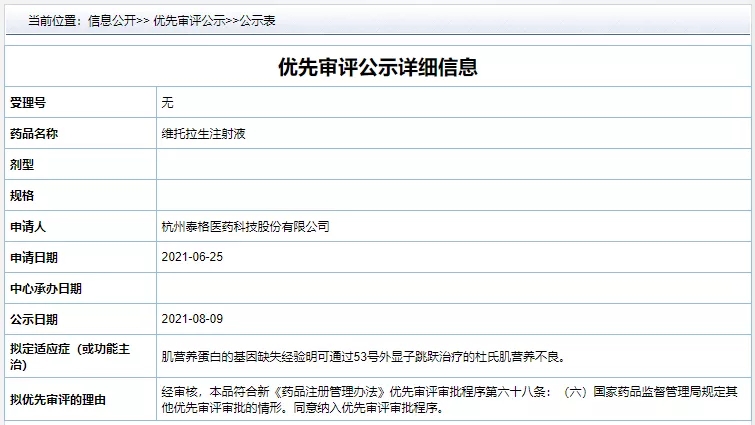Select the 受理号 value 无
This screenshot has height=425, width=755.
(167, 103)
